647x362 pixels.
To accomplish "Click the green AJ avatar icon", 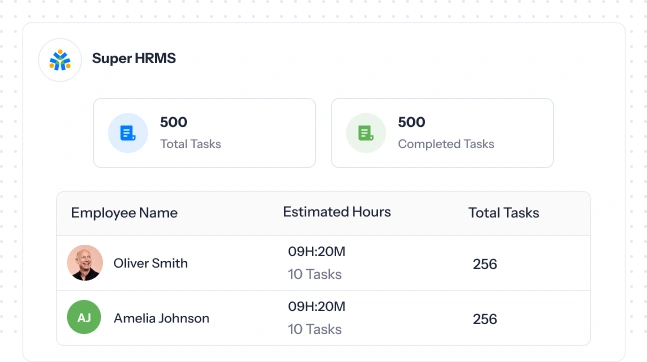I will 84,317.
